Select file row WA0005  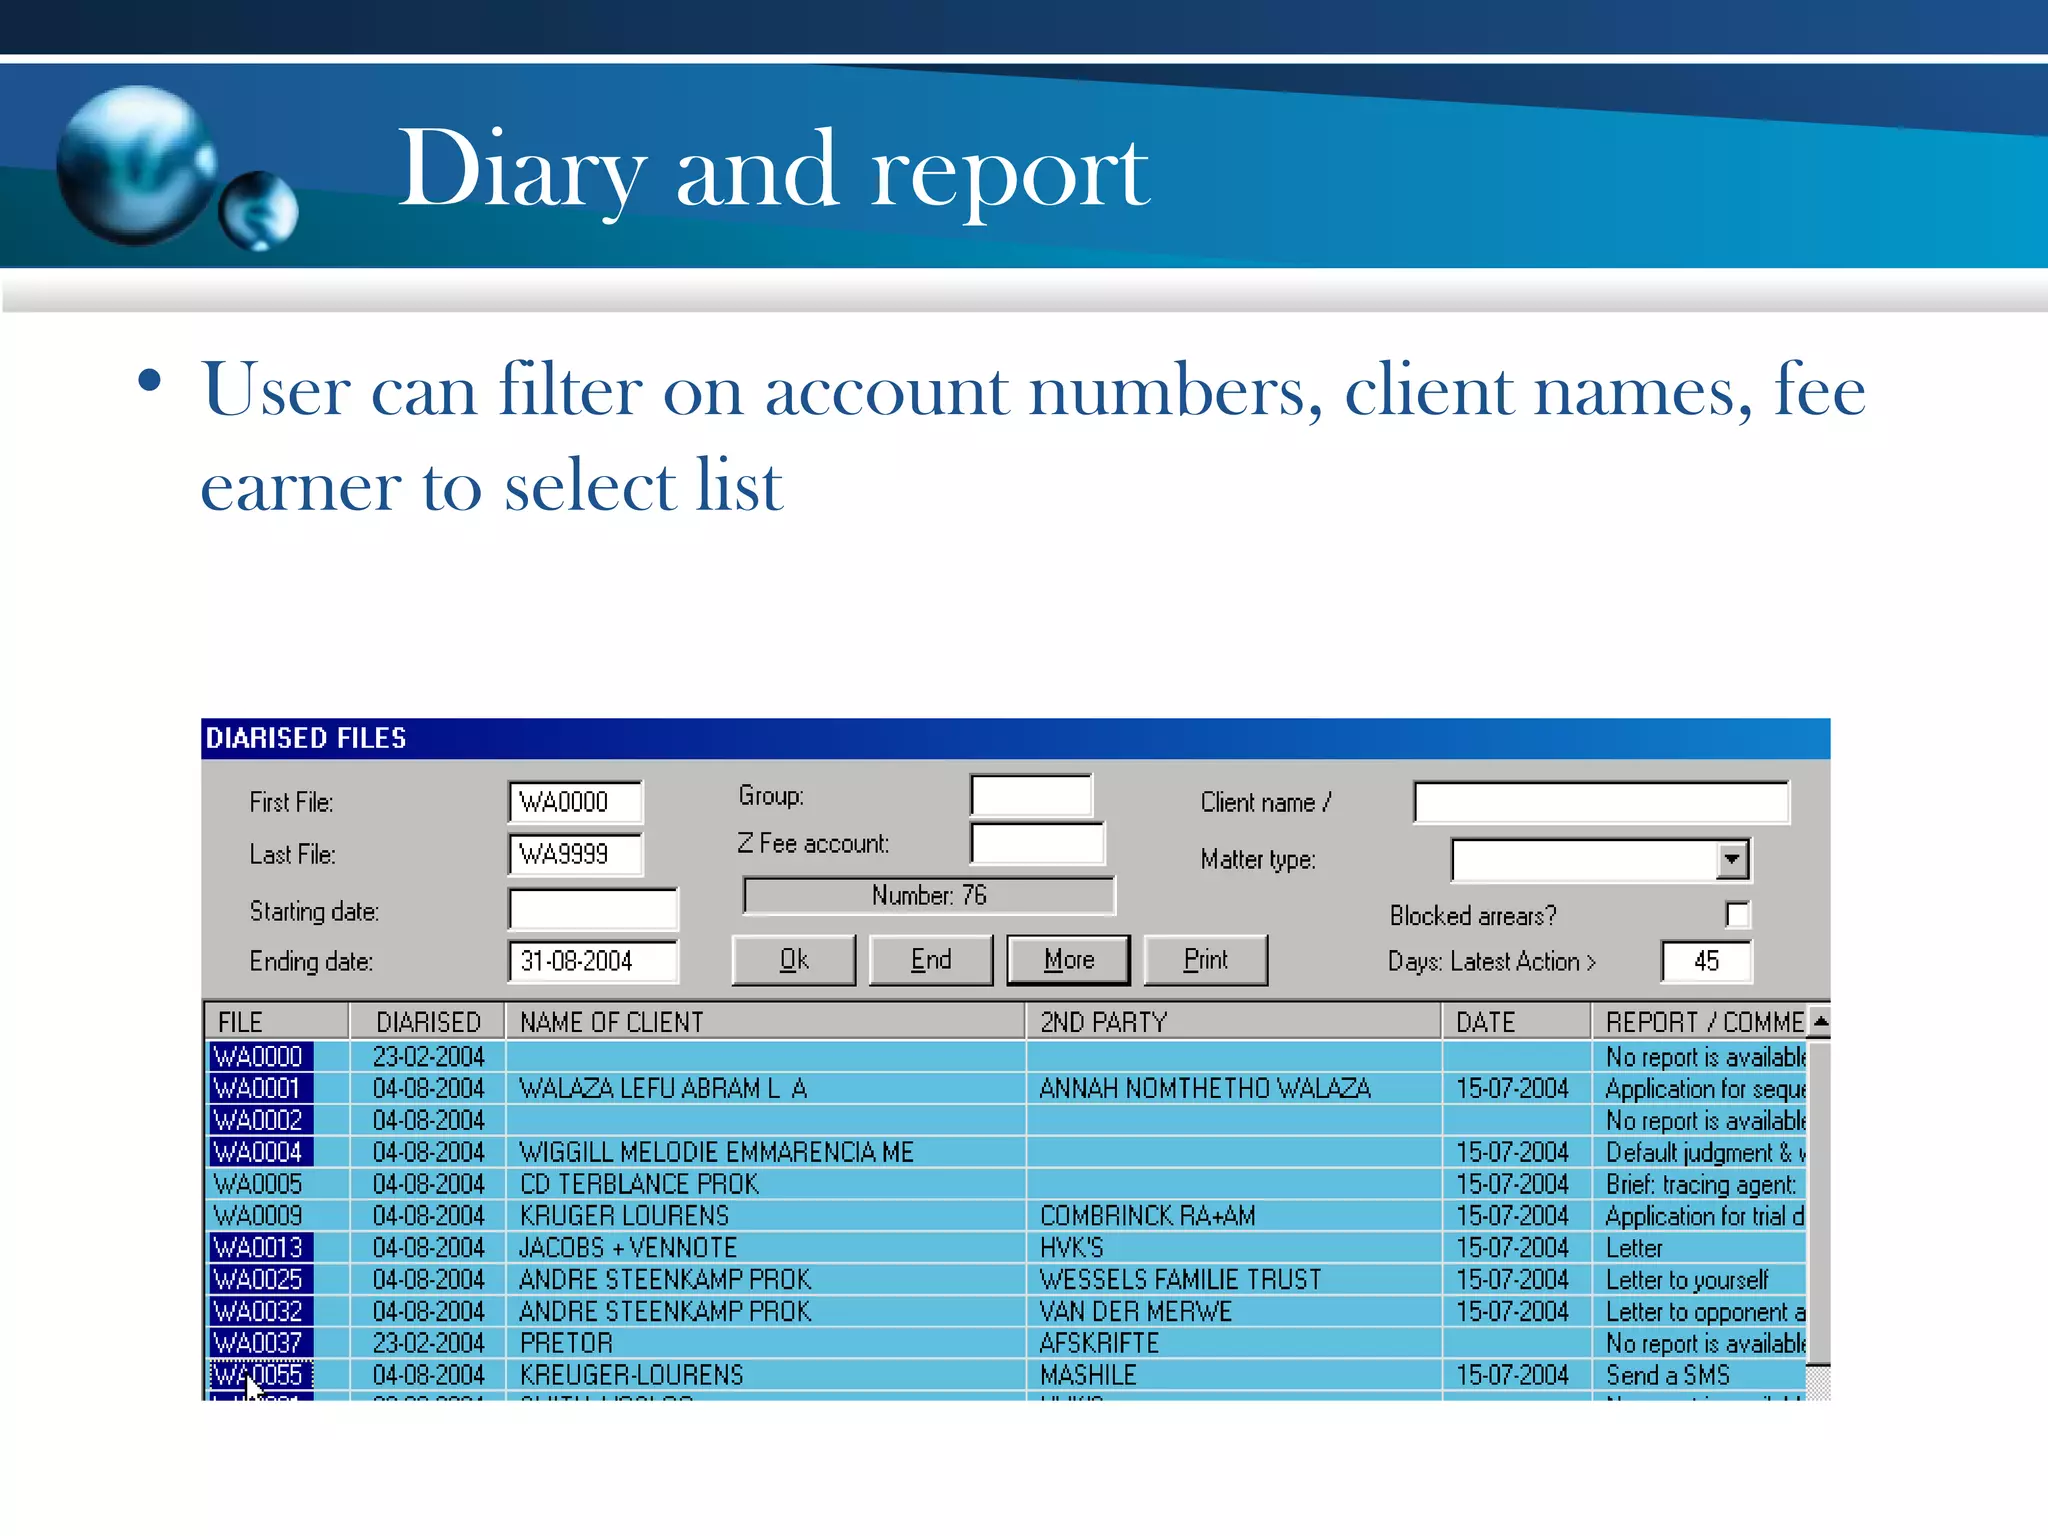(x=259, y=1184)
